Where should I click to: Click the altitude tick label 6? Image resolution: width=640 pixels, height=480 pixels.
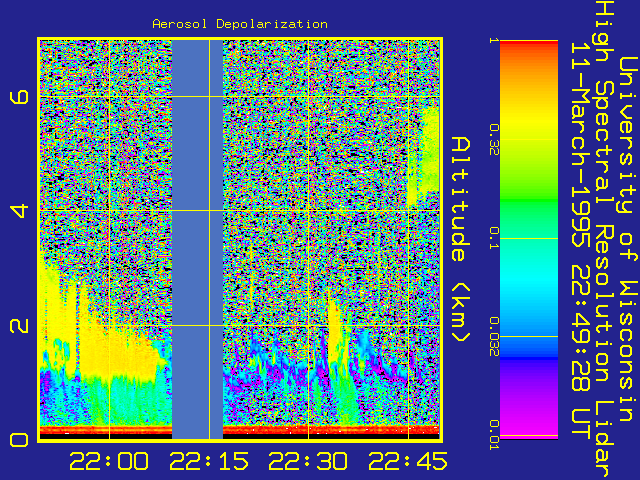point(20,97)
